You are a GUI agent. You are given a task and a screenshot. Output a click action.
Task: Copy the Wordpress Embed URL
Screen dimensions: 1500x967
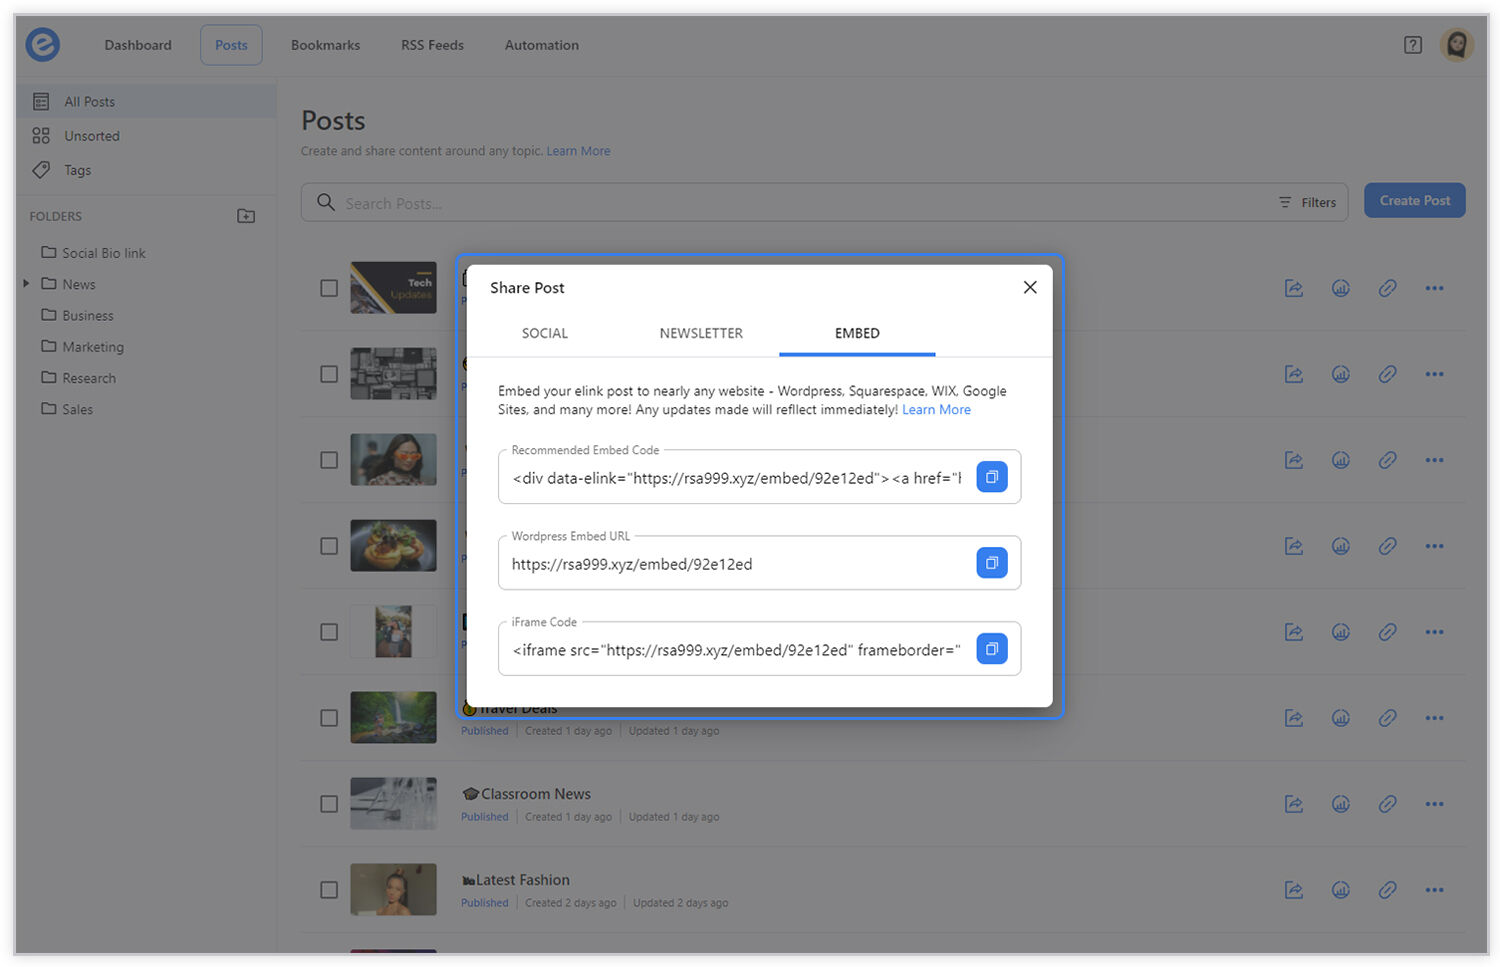click(991, 563)
